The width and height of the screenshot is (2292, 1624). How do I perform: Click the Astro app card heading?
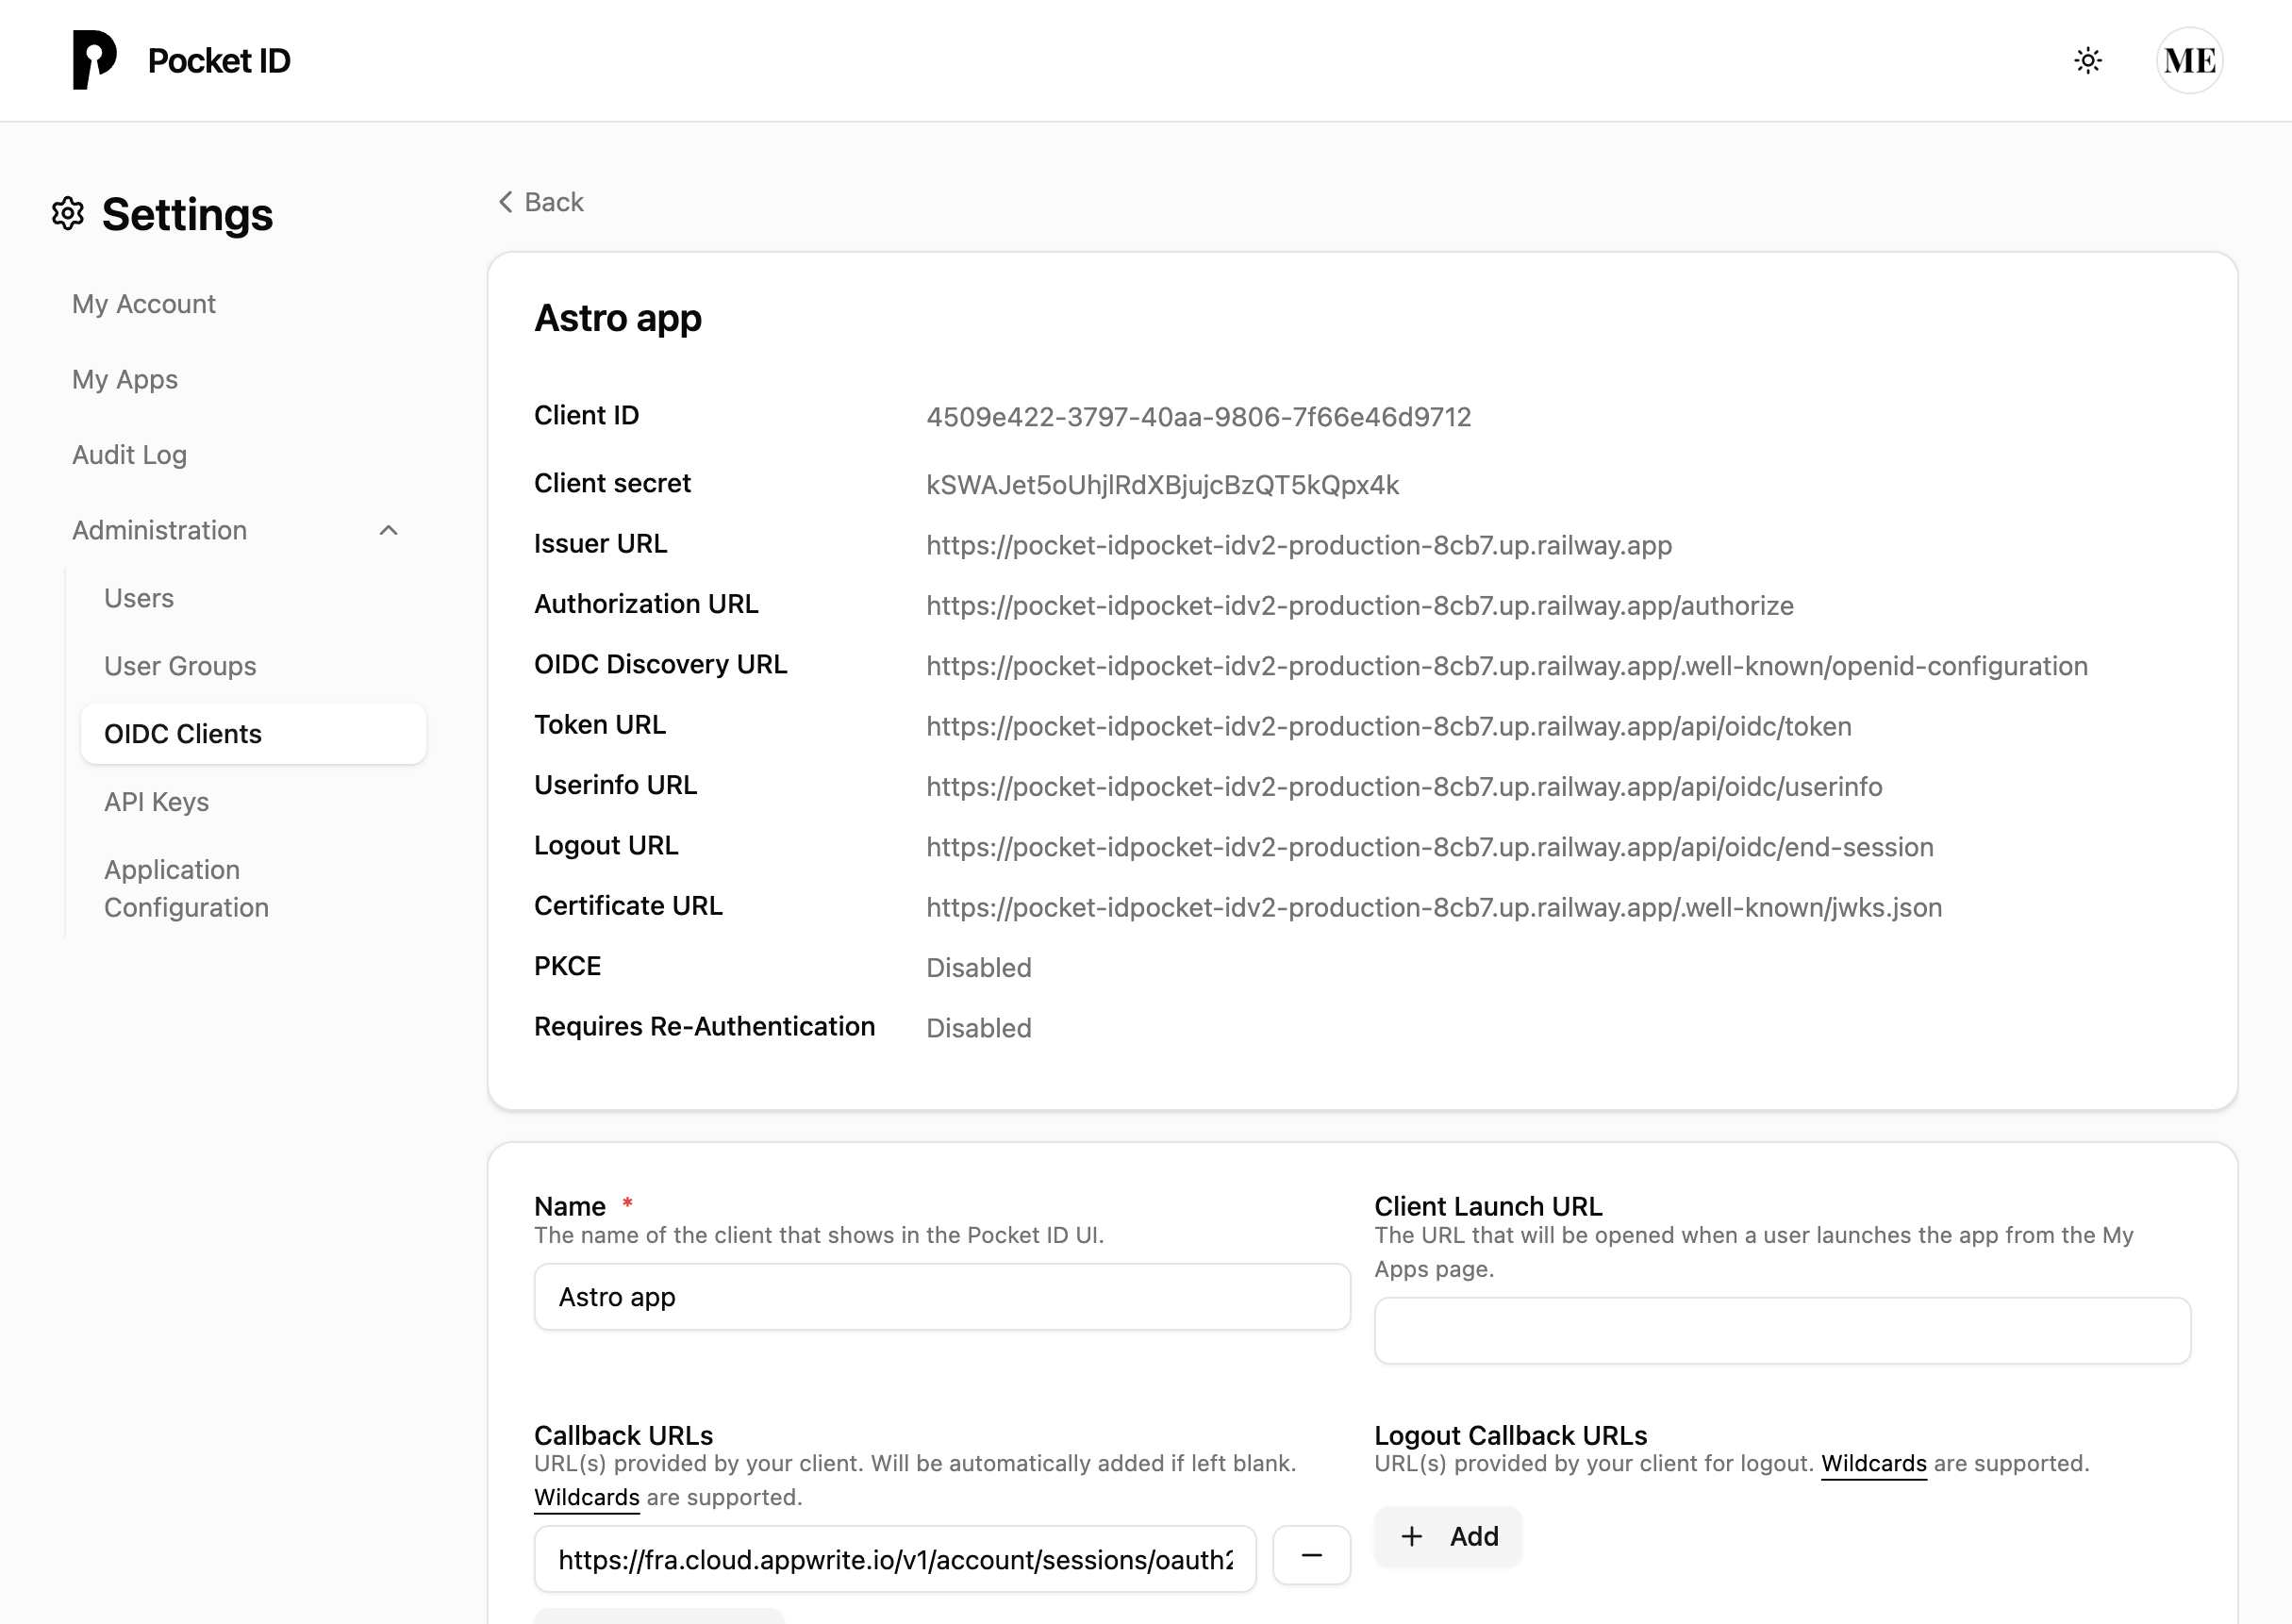click(618, 318)
